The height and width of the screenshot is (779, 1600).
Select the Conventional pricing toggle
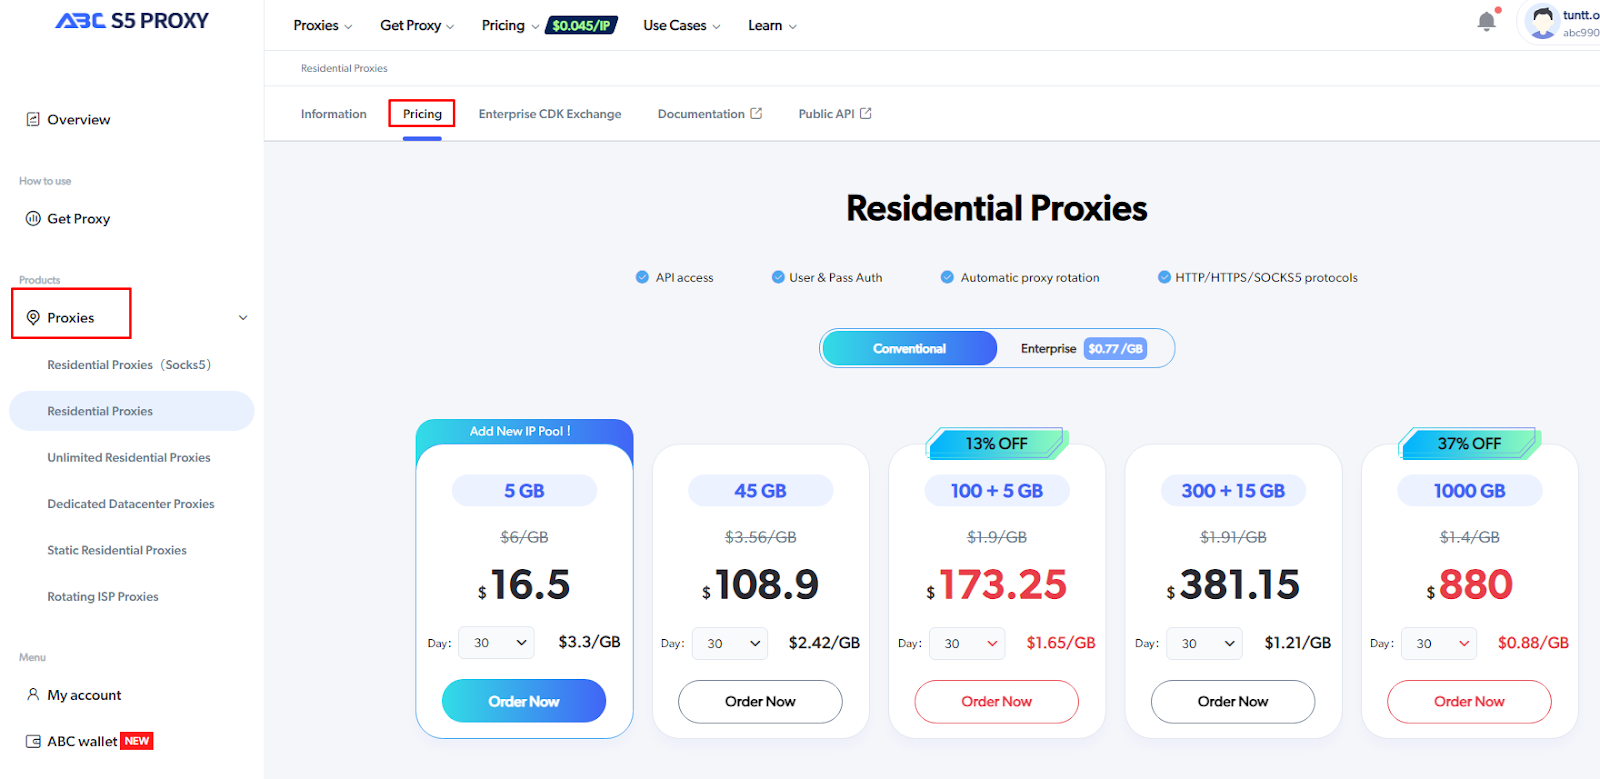tap(909, 348)
